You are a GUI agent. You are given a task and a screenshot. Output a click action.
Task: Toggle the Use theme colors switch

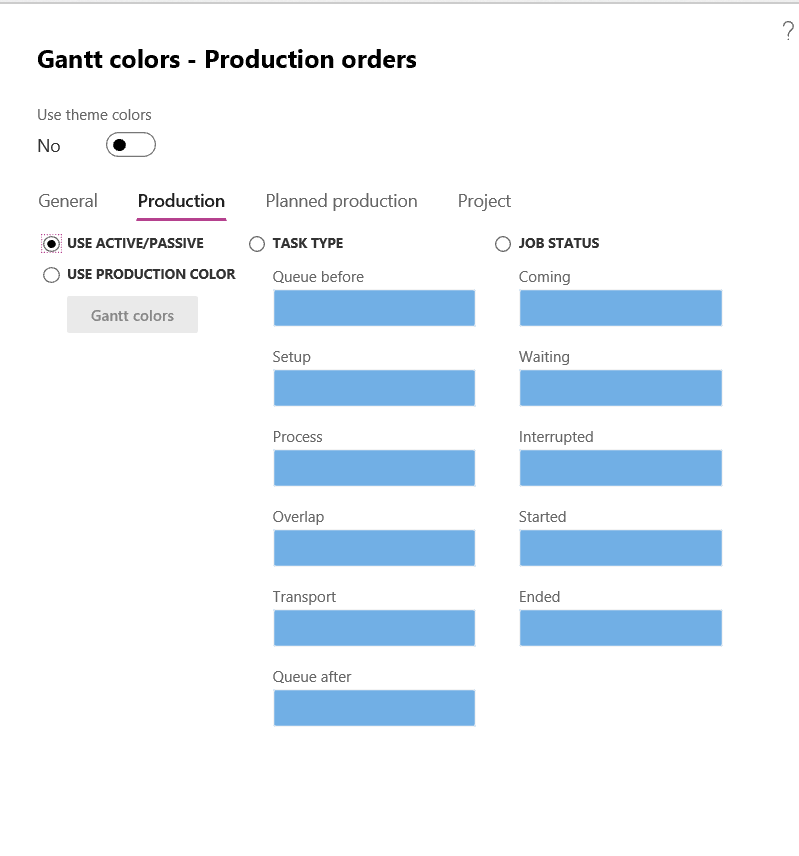click(131, 145)
